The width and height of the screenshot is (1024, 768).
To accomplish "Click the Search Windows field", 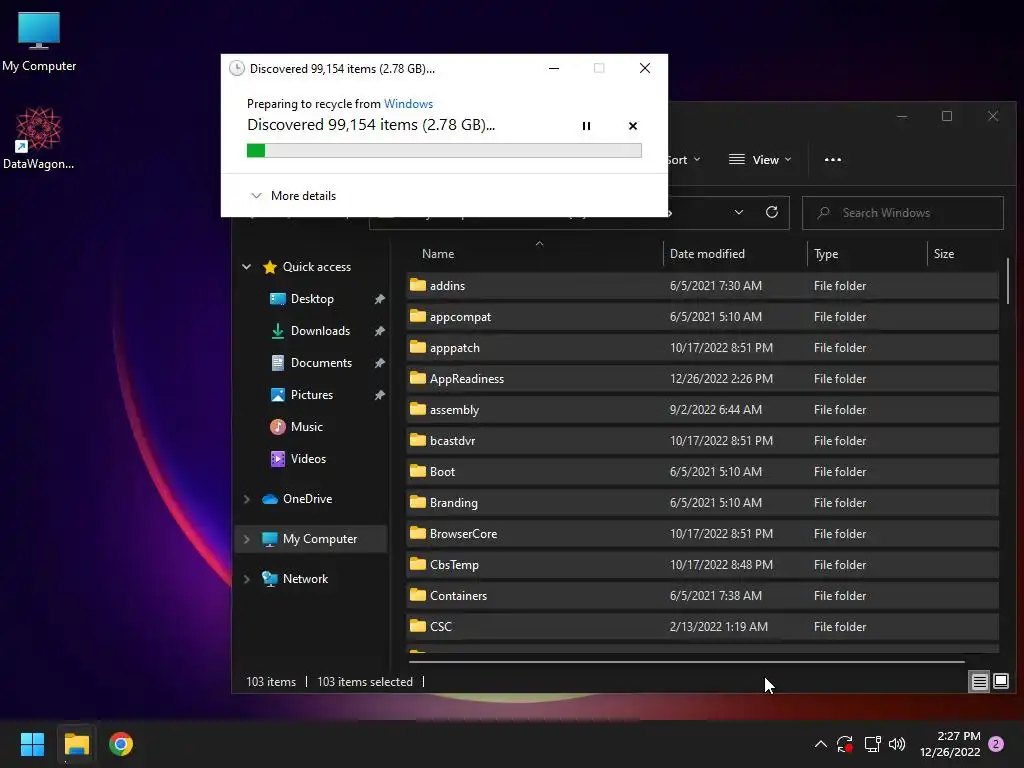I will tap(903, 213).
